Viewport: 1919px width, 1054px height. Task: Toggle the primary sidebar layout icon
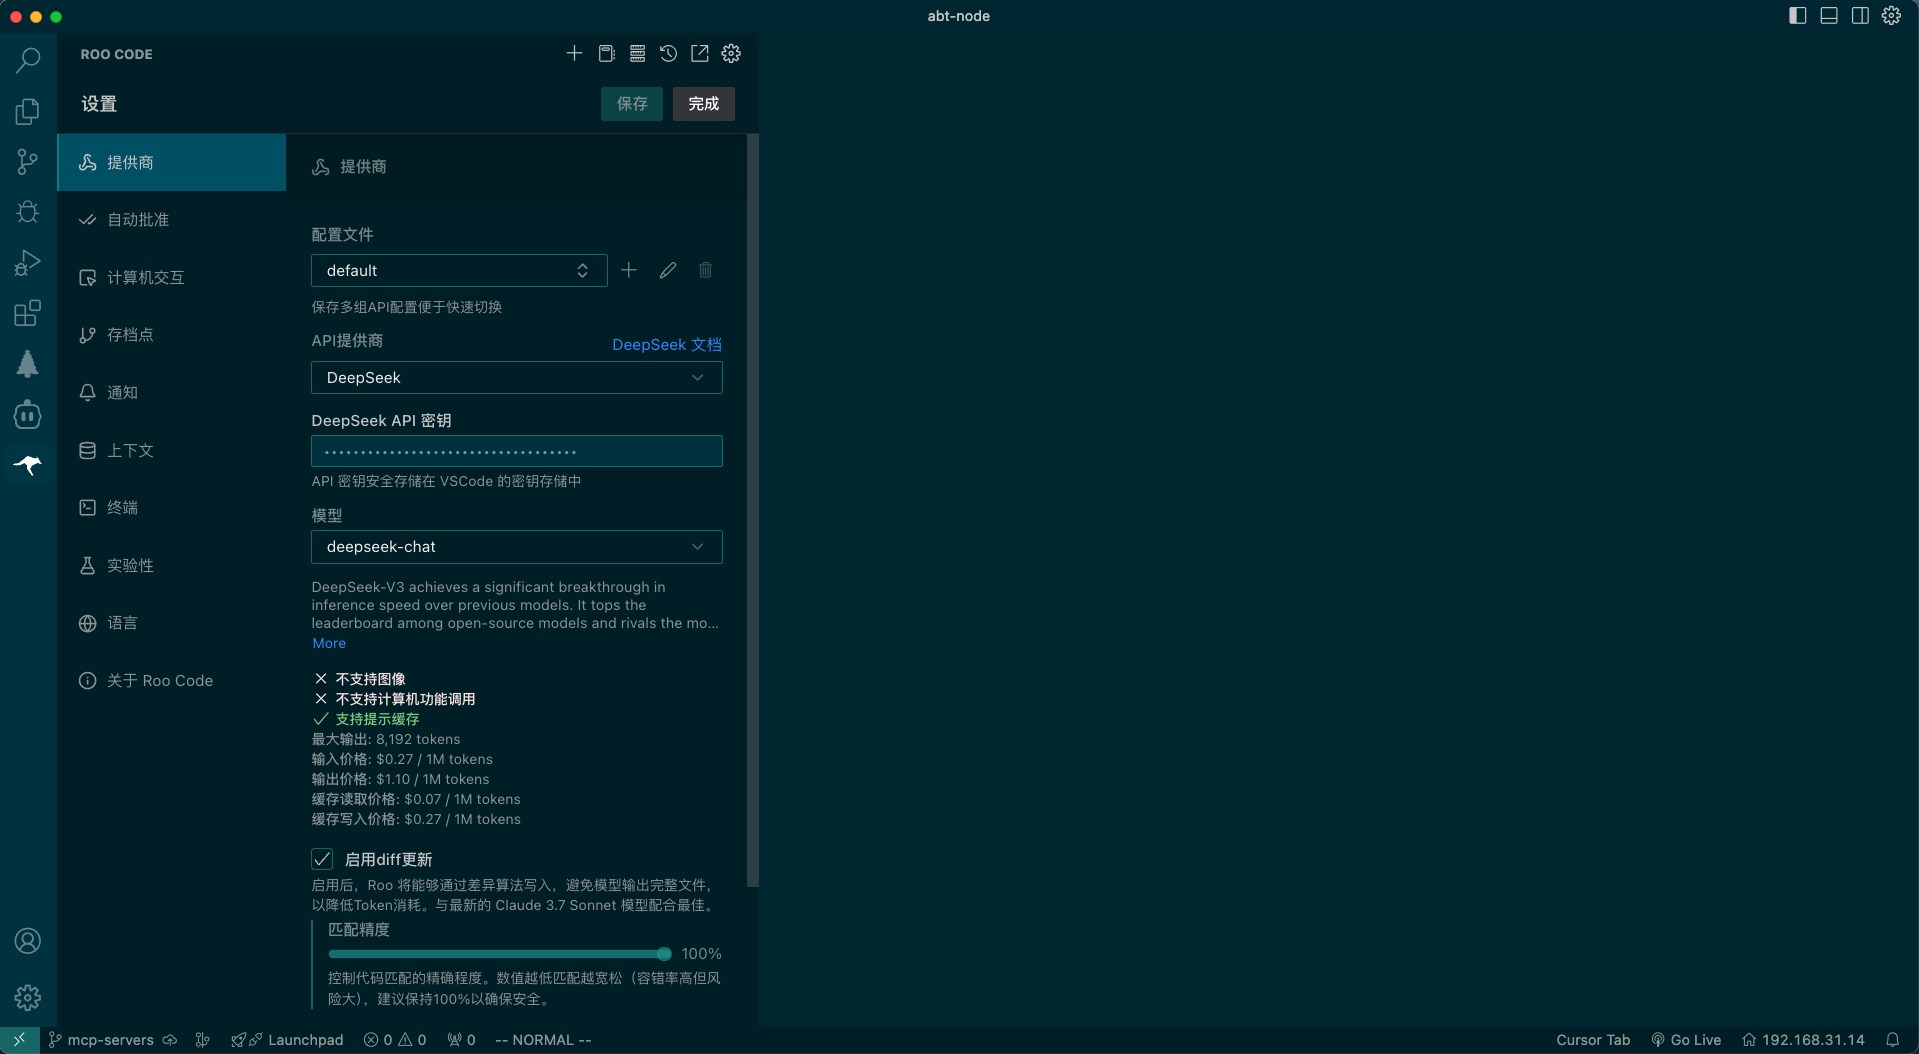coord(1797,16)
